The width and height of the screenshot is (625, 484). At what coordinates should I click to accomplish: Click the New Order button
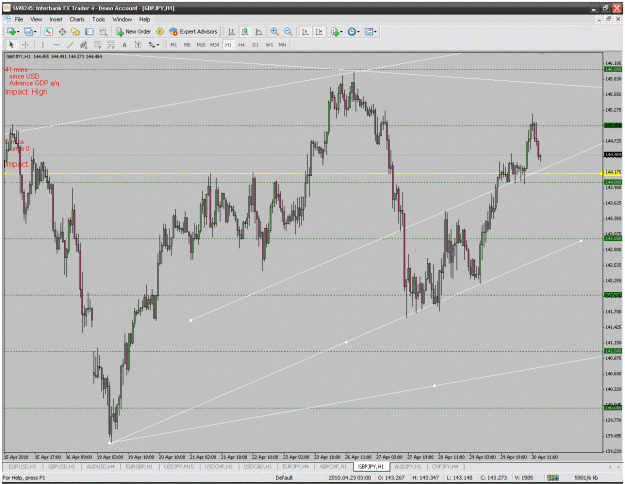(134, 31)
